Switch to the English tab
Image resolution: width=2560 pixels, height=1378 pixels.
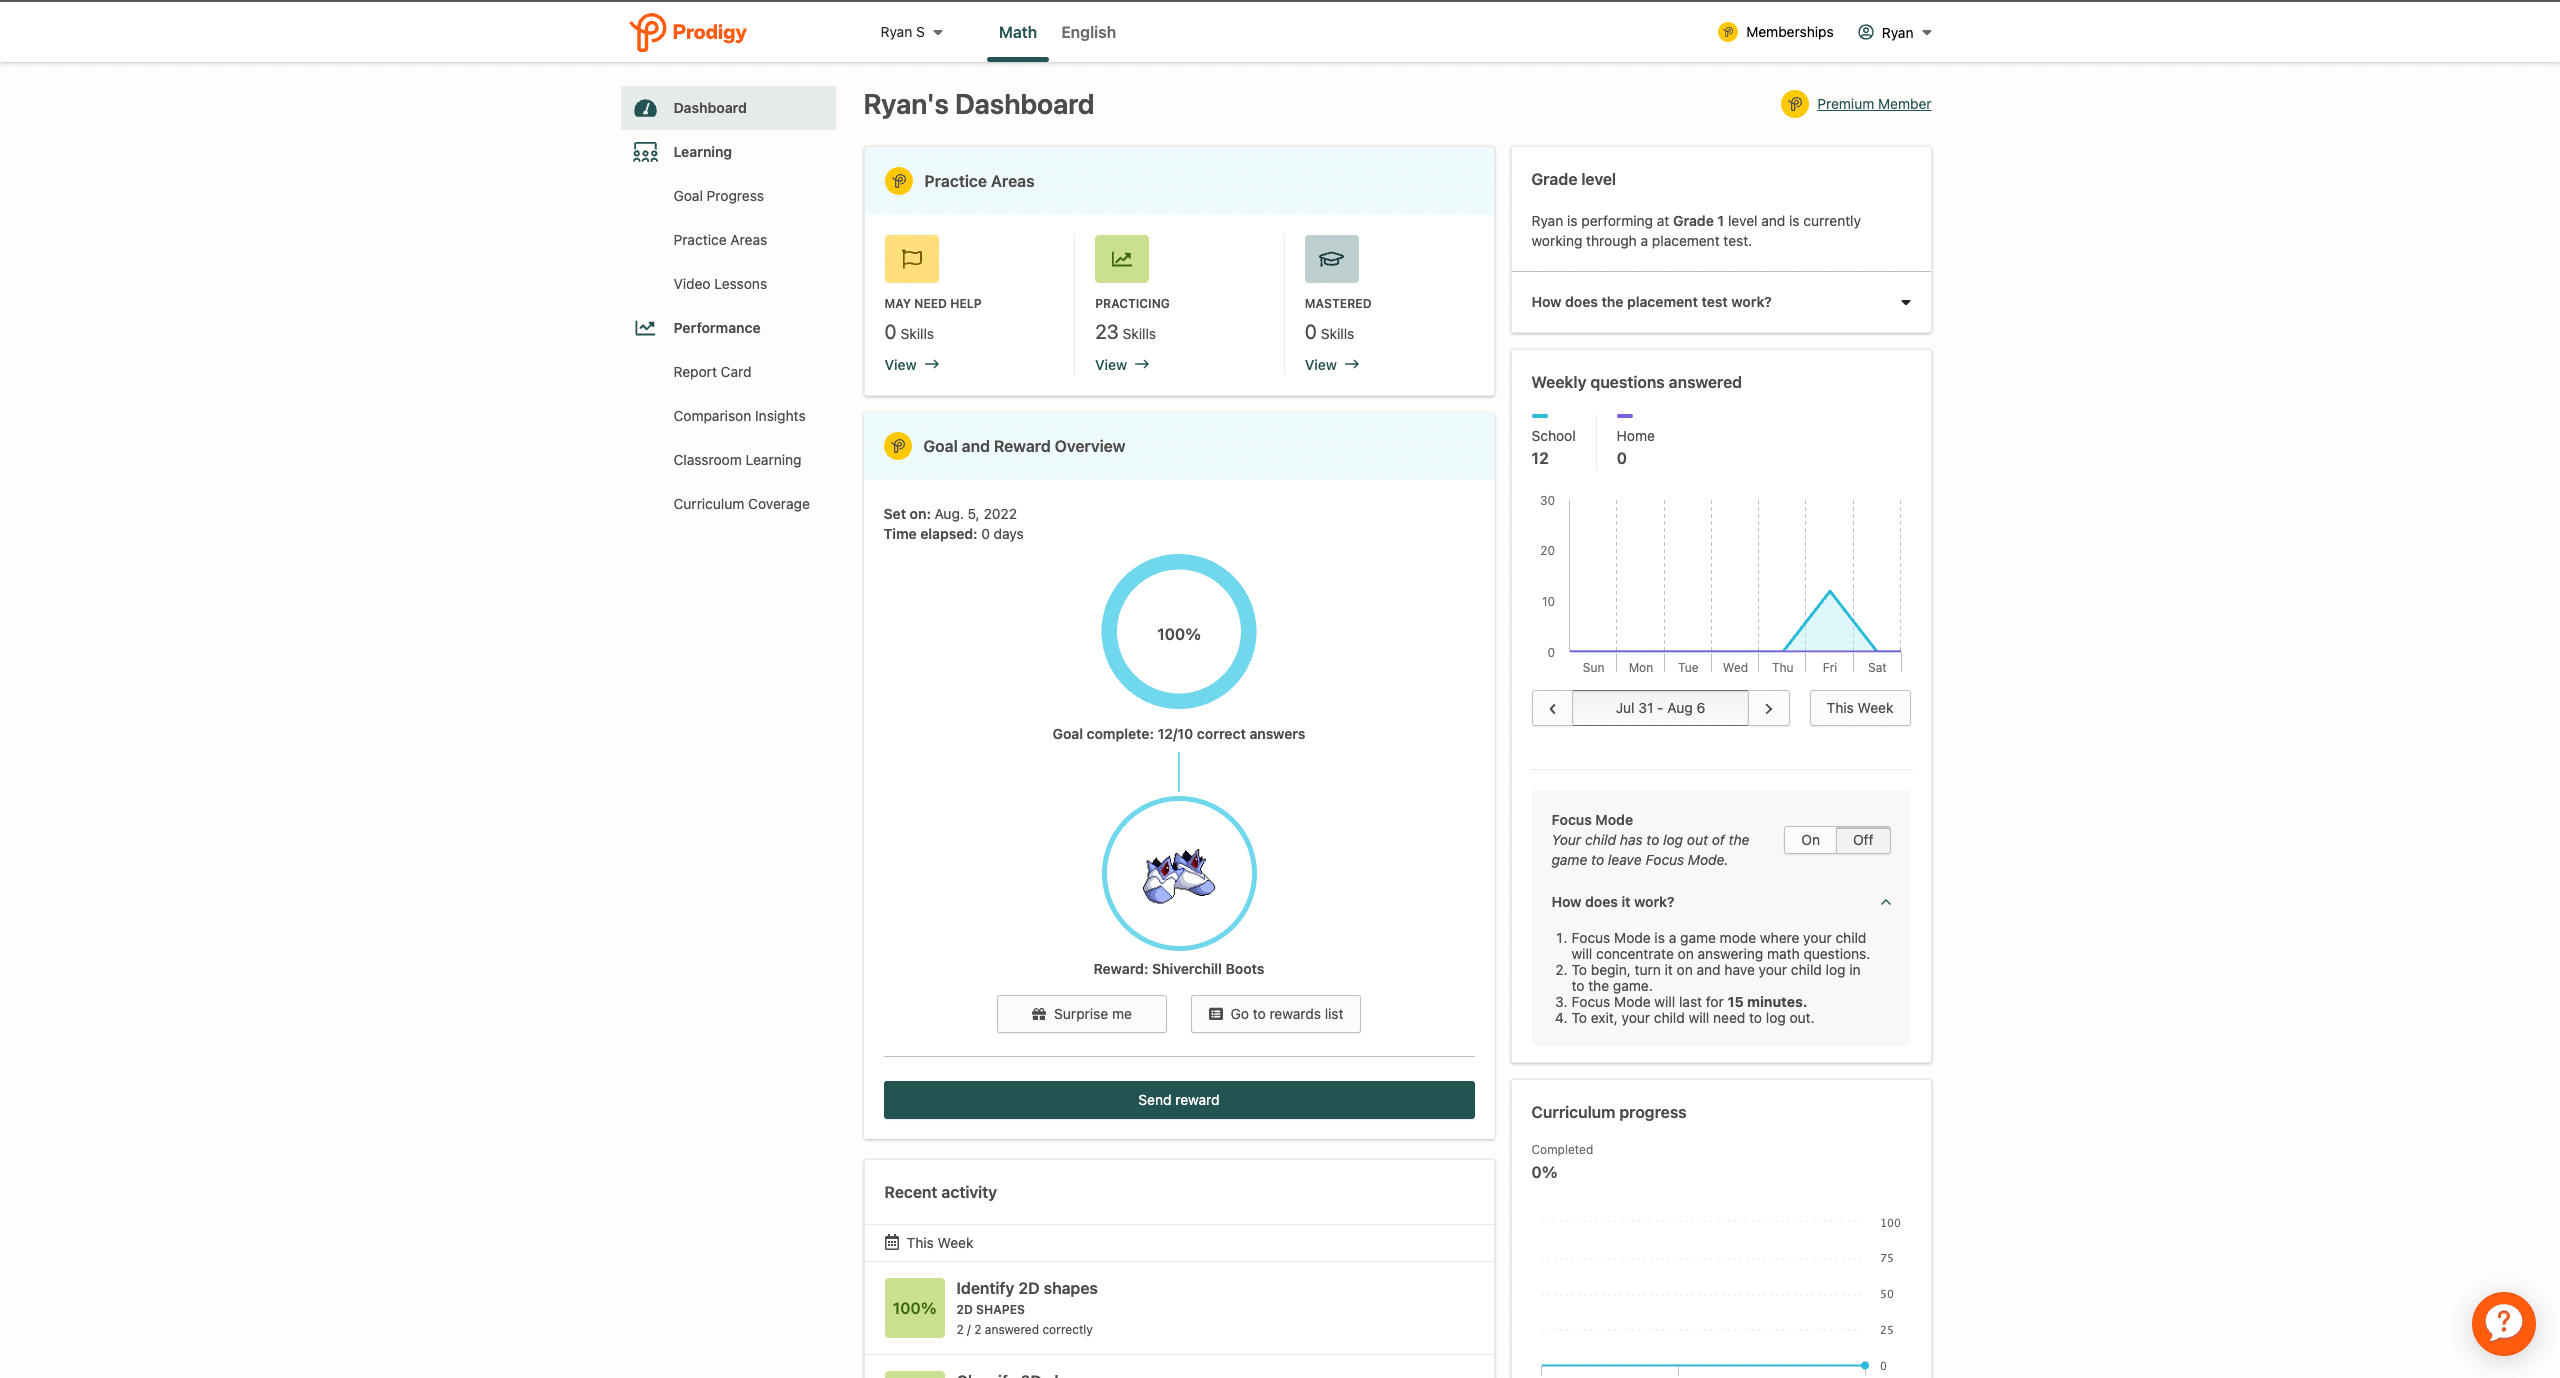point(1088,32)
